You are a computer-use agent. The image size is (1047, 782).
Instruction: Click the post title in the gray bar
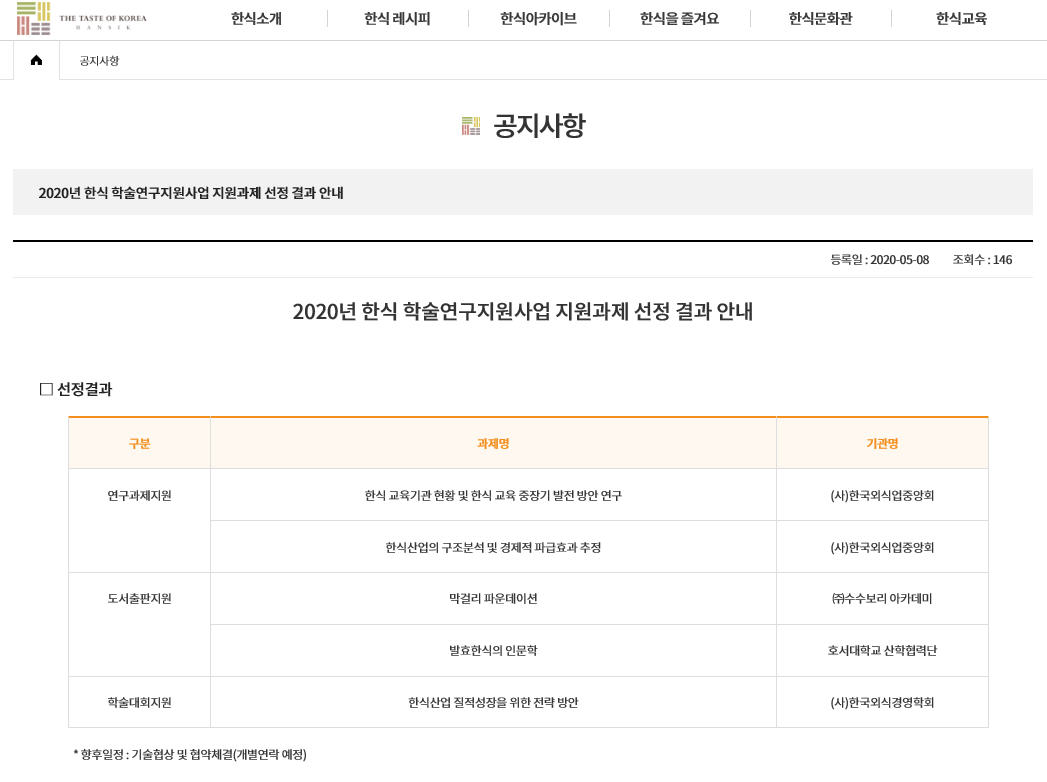(191, 193)
